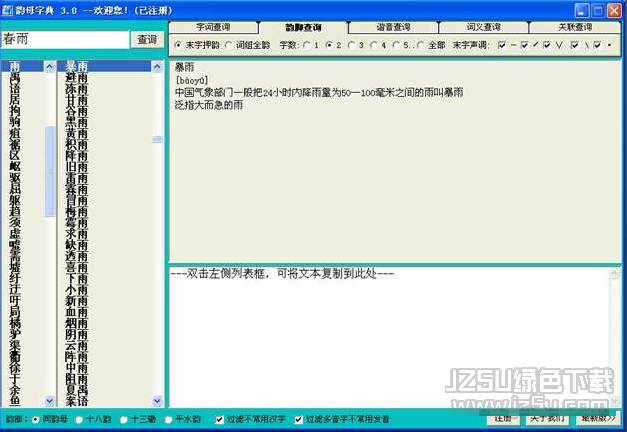
Task: Switch to the 字词查询 tab
Action: 213,27
